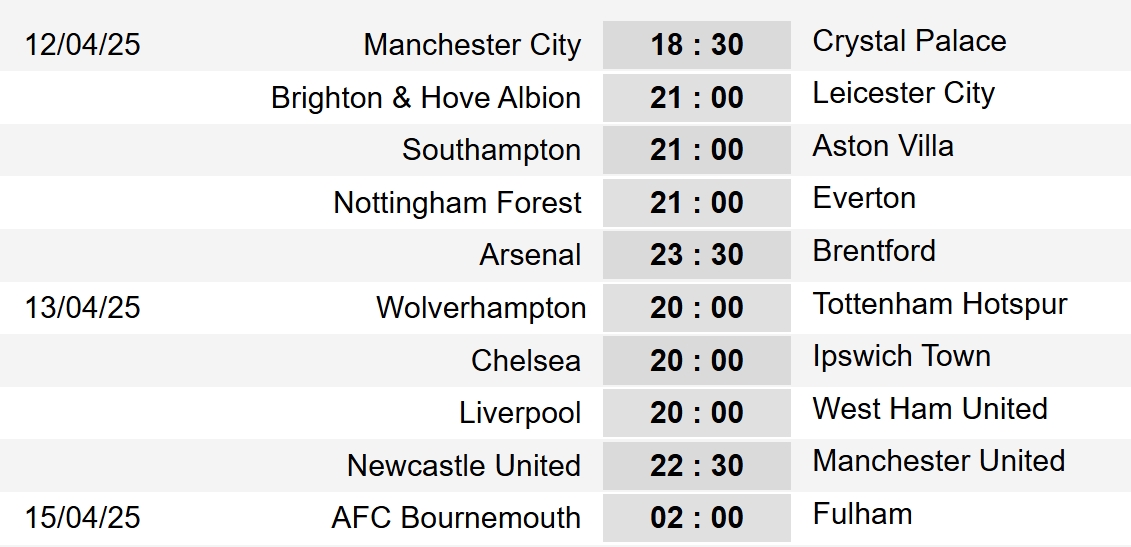The image size is (1131, 547).
Task: Select the 23 : 30 kickoff time box
Action: [x=697, y=255]
